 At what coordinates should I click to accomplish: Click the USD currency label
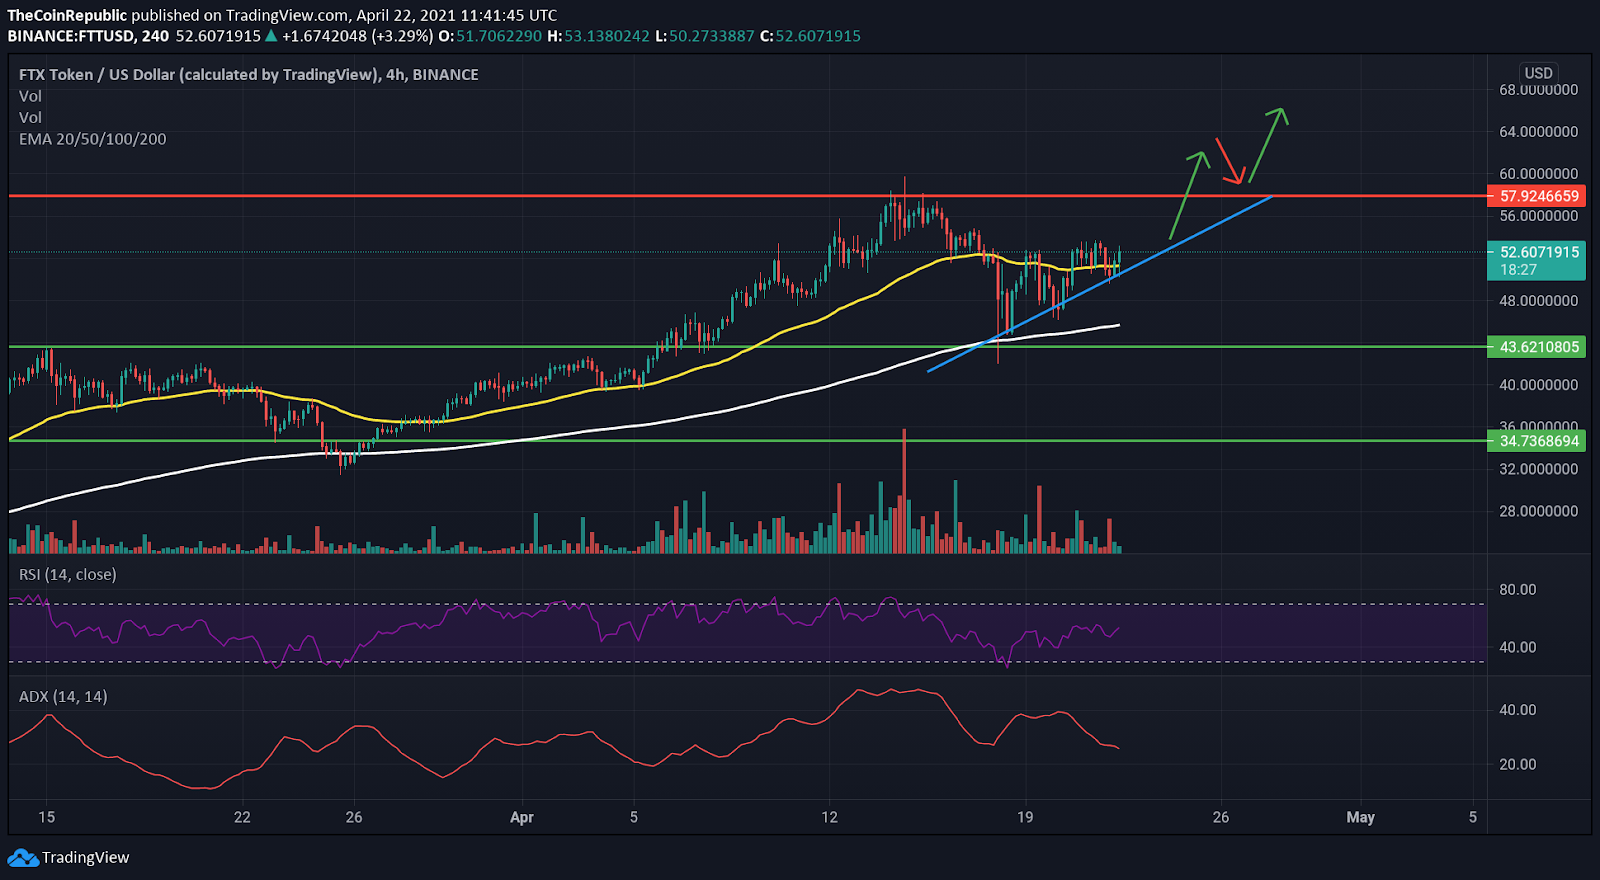[1538, 73]
